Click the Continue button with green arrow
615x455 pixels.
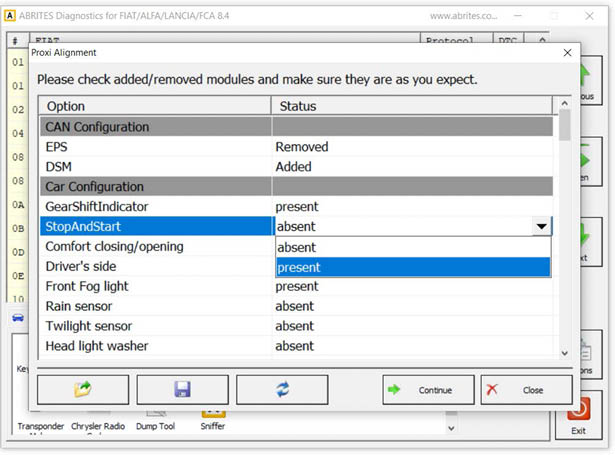428,389
